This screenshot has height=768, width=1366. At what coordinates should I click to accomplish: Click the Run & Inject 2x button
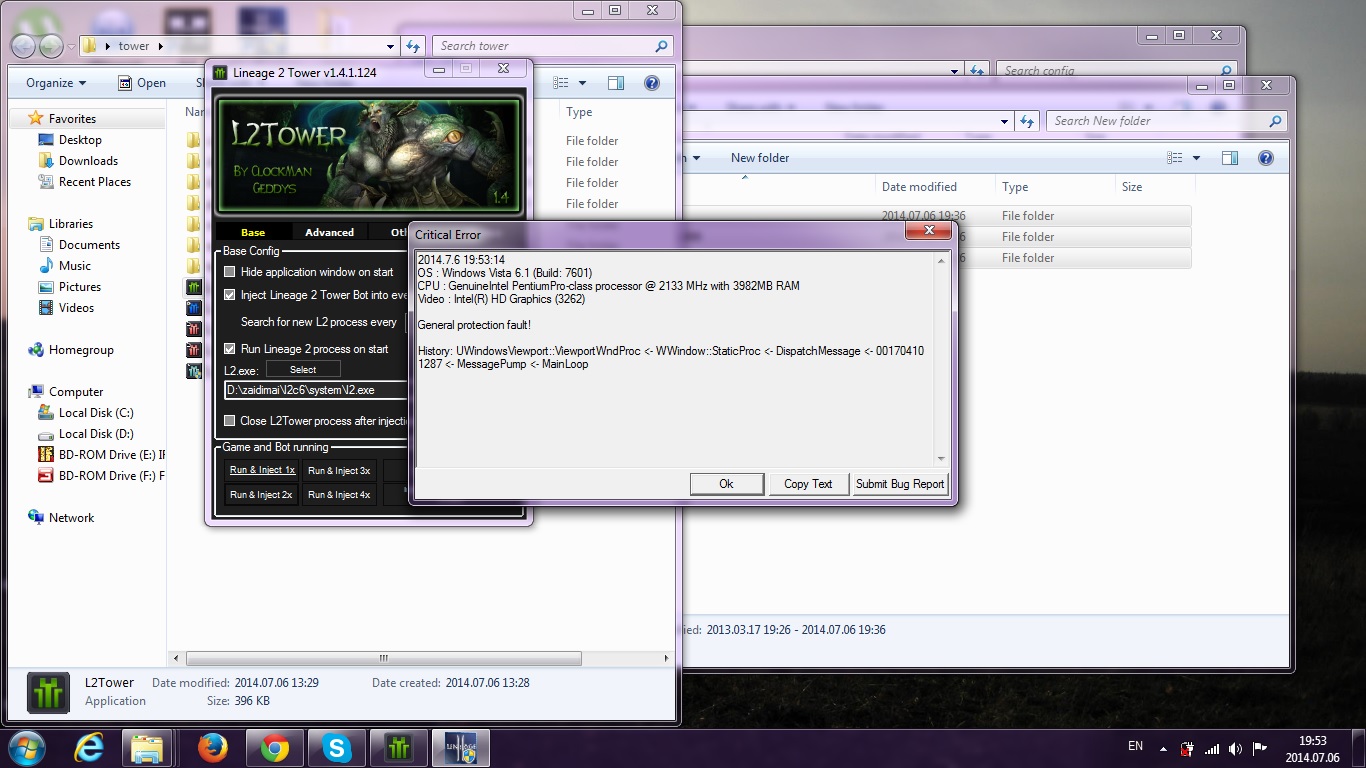[261, 495]
